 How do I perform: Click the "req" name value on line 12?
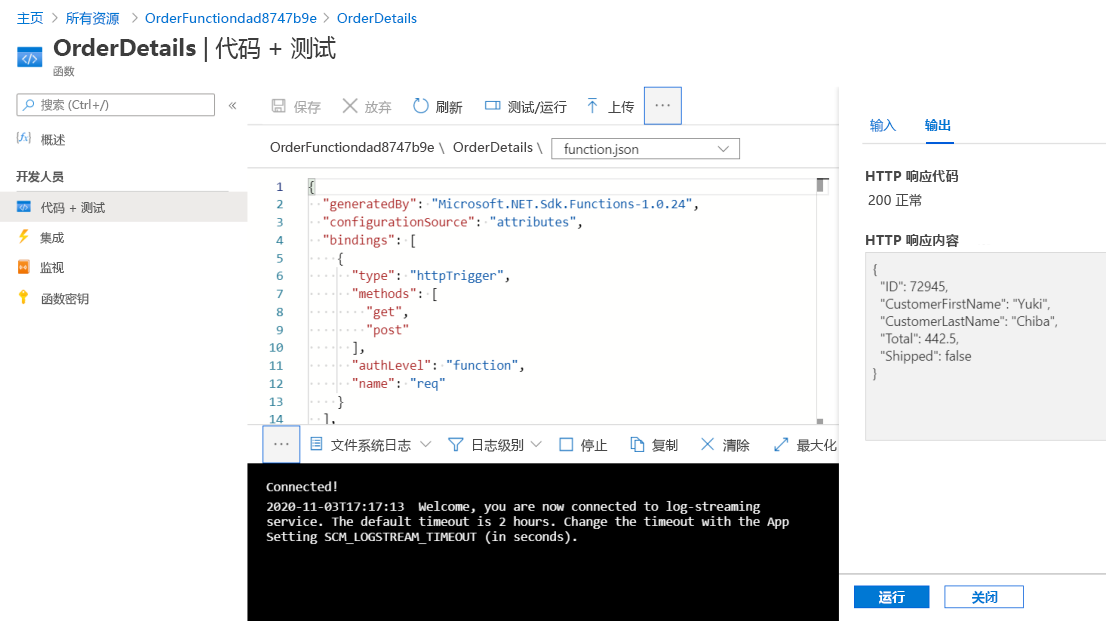427,384
